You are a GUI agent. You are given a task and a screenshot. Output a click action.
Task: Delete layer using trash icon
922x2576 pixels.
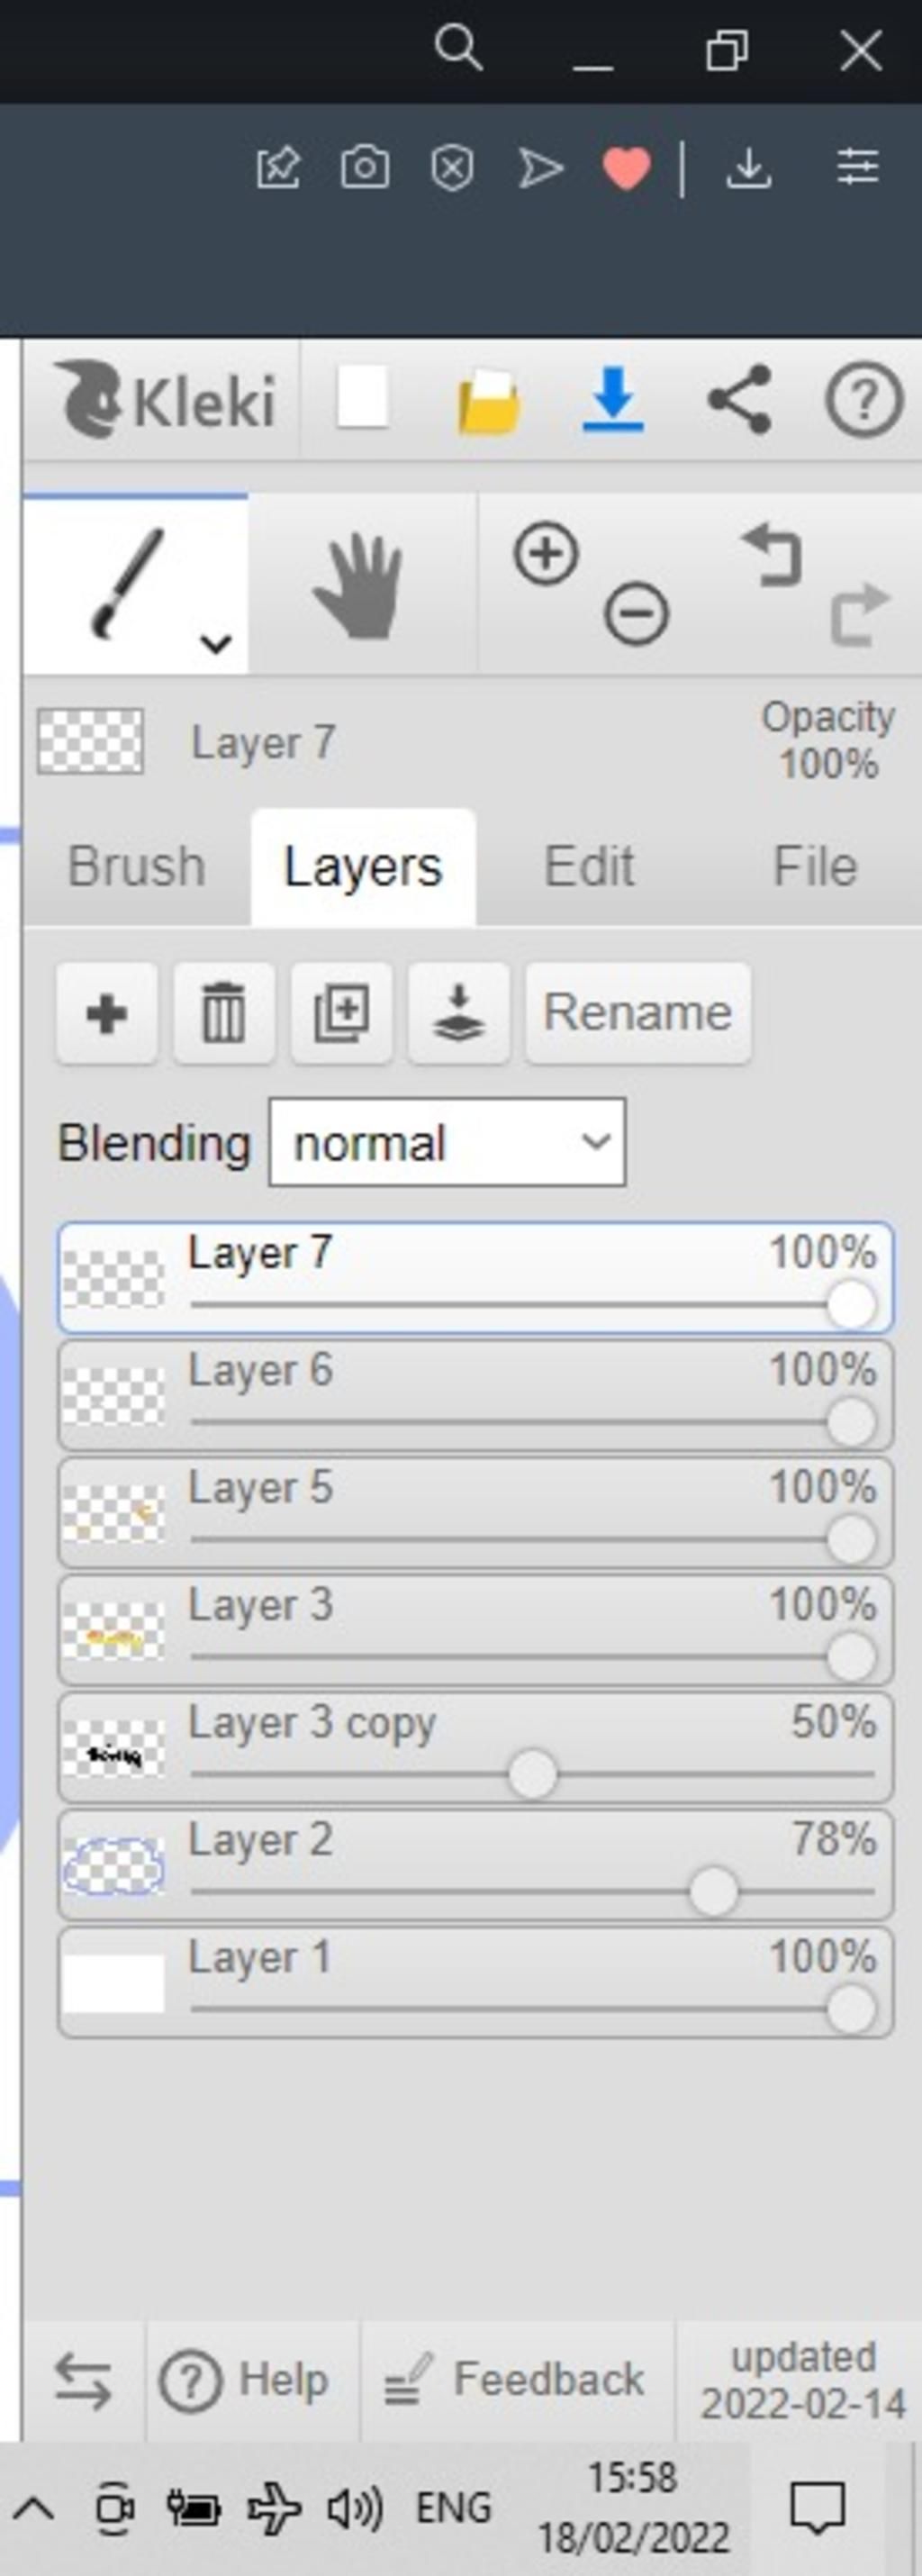click(223, 1013)
